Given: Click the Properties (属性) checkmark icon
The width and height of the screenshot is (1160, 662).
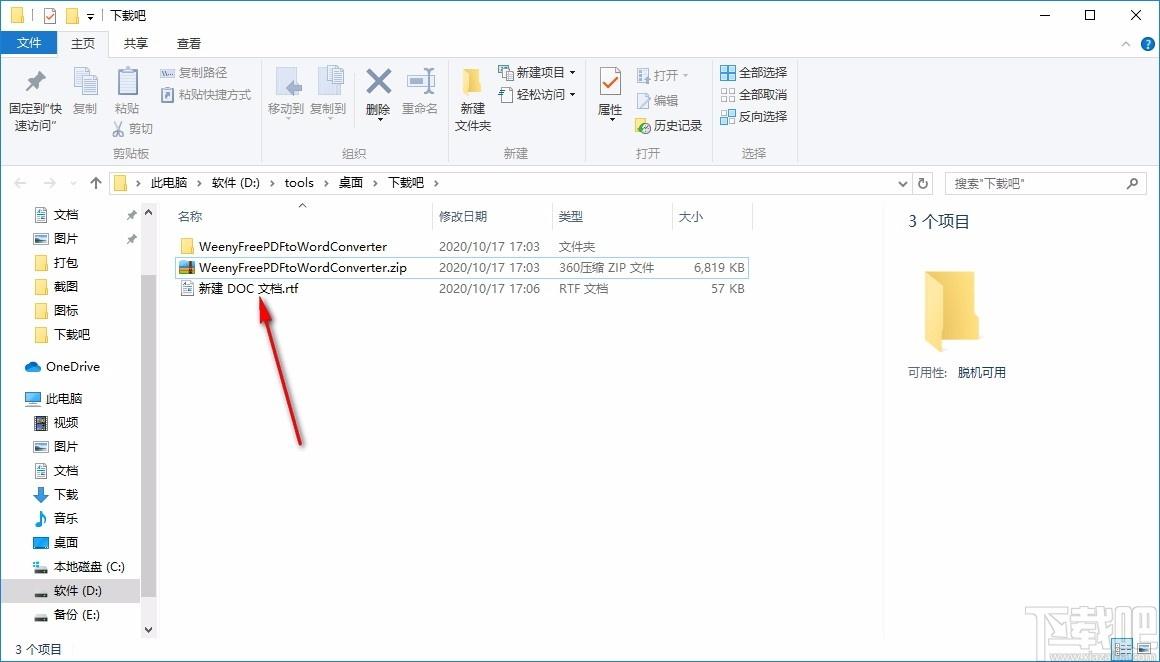Looking at the screenshot, I should [x=610, y=81].
